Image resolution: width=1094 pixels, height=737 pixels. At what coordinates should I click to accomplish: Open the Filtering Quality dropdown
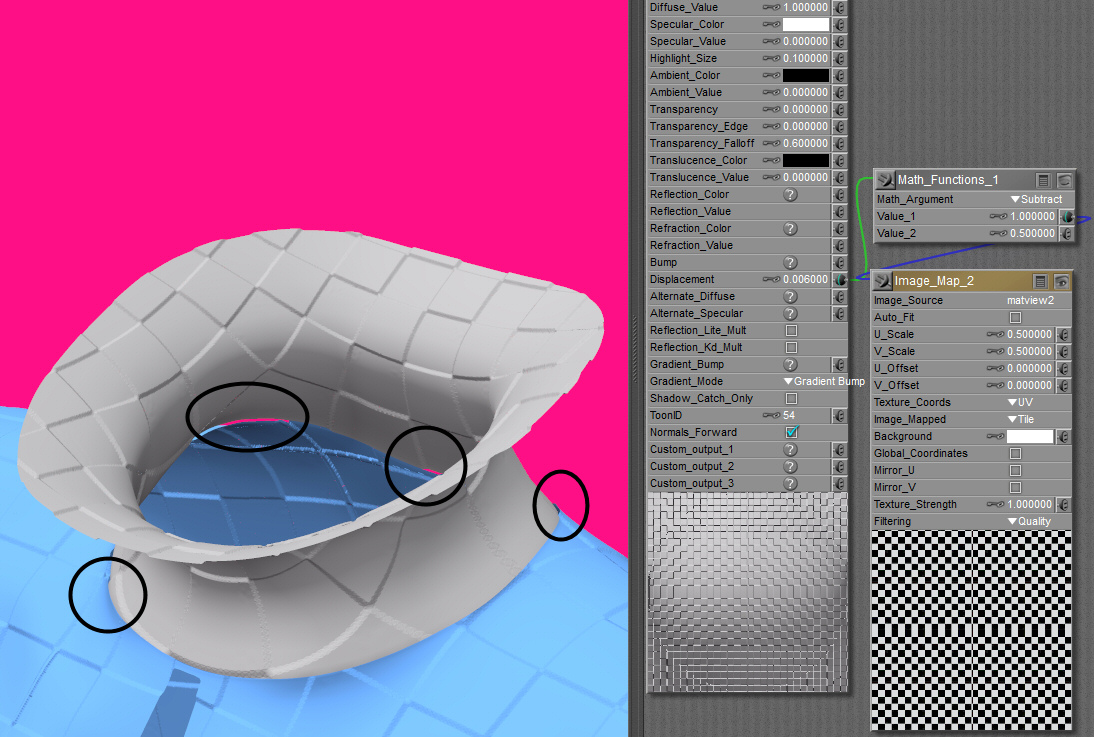(1029, 522)
